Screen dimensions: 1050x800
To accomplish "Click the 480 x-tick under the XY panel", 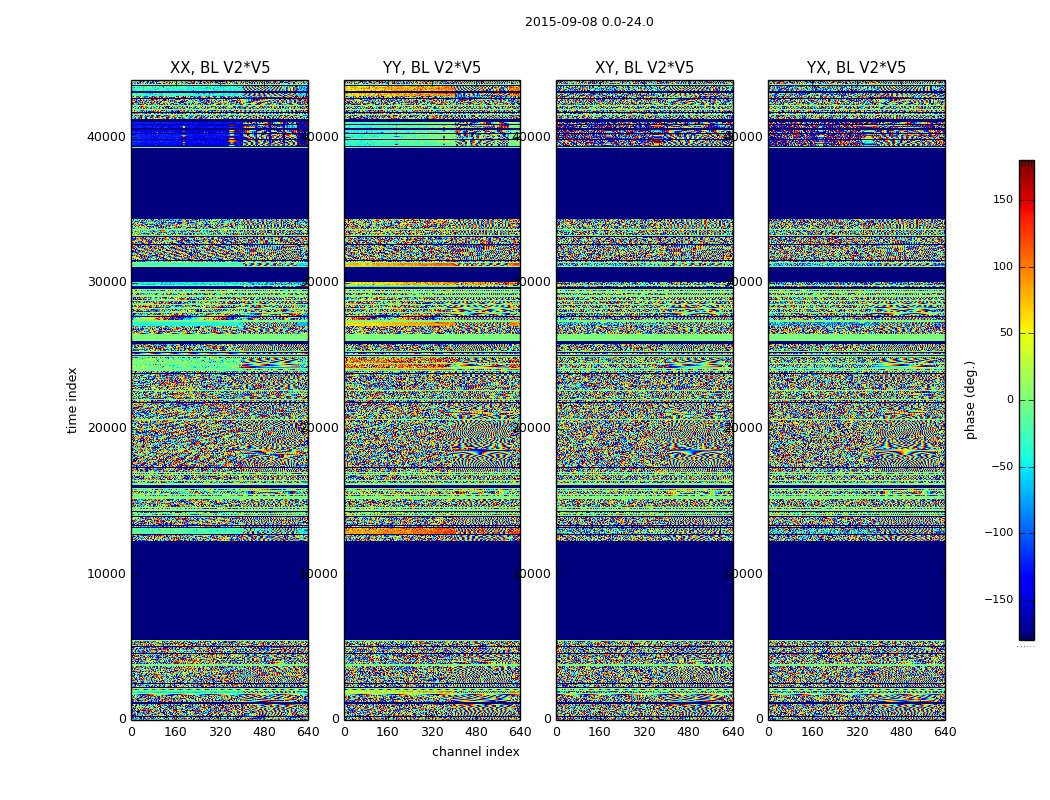I will [688, 732].
